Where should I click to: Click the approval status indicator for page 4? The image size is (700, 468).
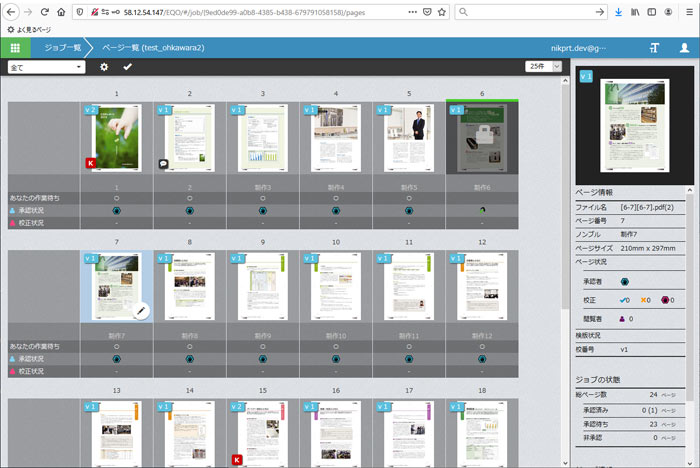pos(335,211)
